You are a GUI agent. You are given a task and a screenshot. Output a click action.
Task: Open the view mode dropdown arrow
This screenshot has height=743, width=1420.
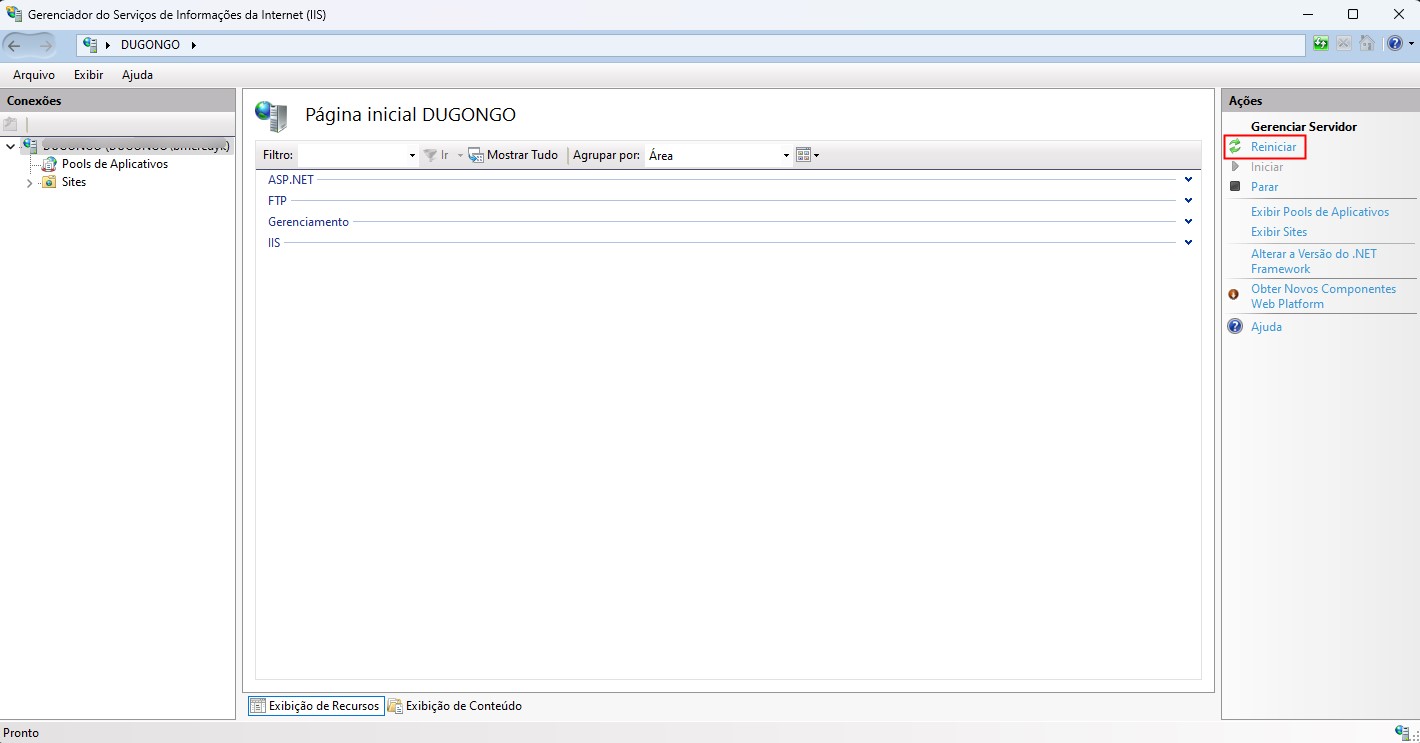pyautogui.click(x=817, y=155)
